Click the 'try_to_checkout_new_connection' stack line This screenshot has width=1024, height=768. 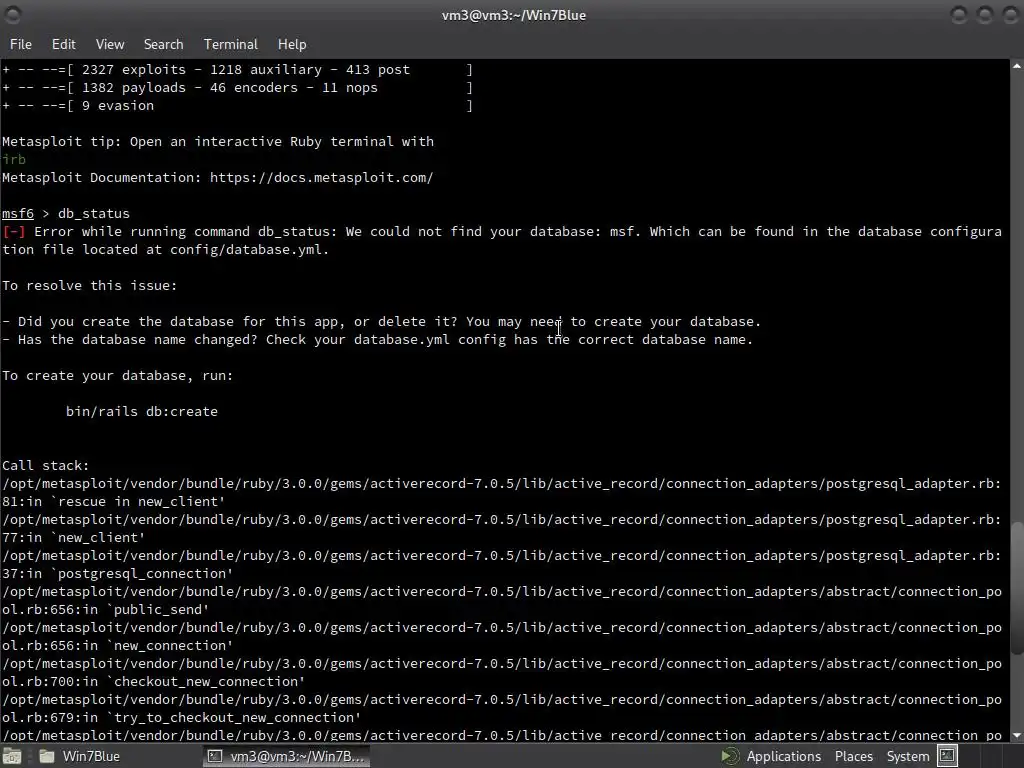click(182, 717)
